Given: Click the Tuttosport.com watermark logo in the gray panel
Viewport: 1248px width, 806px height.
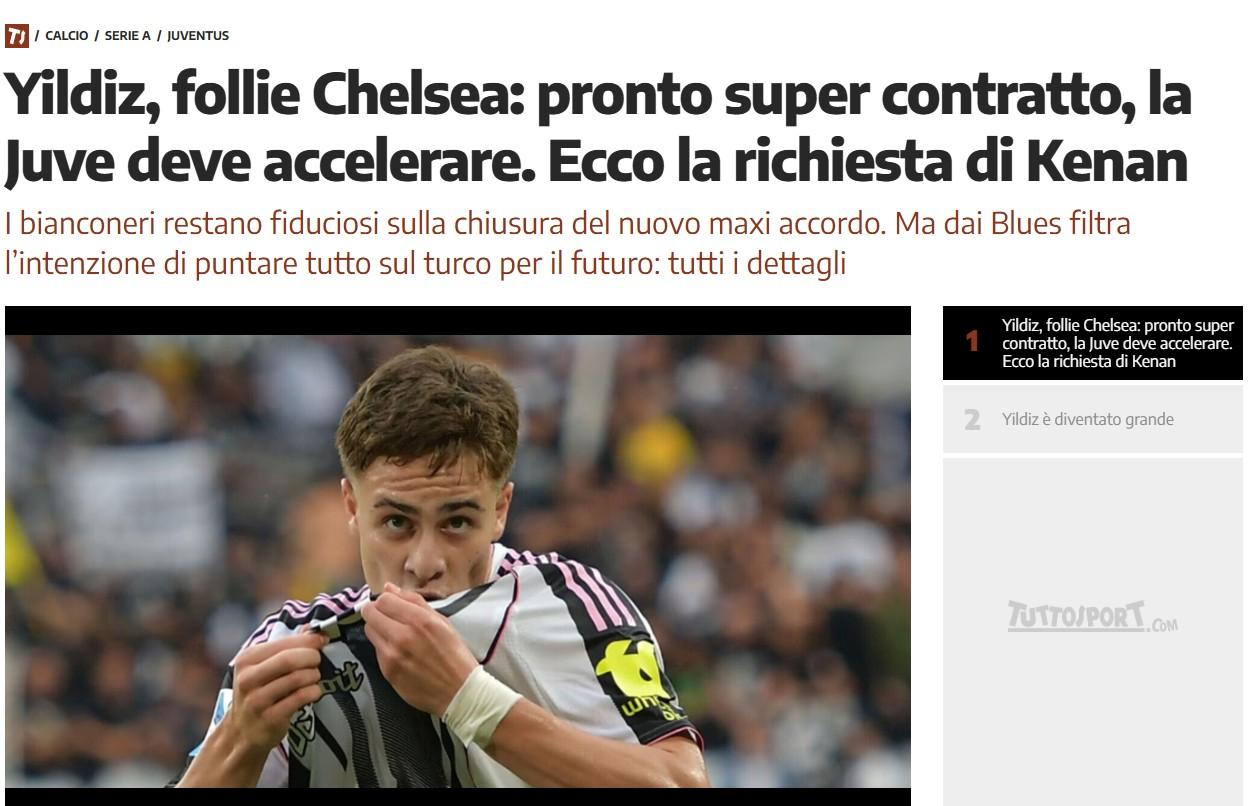Looking at the screenshot, I should [x=1092, y=616].
